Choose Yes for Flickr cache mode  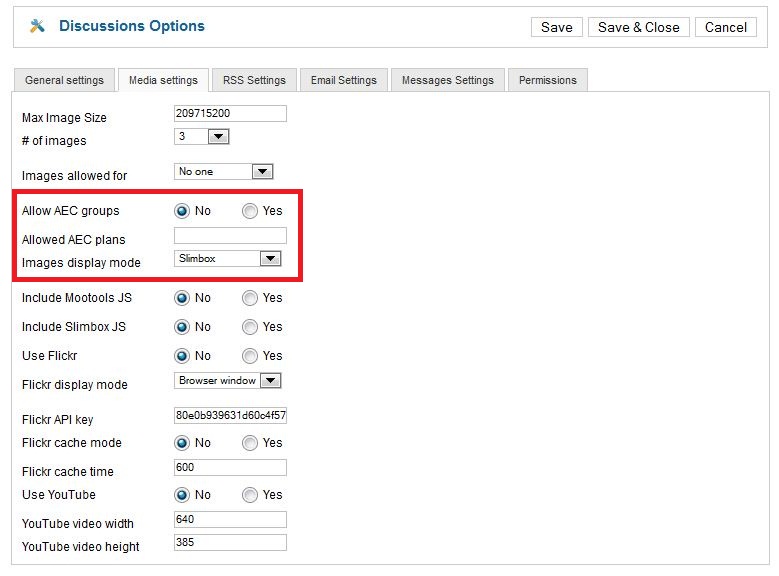[x=250, y=443]
